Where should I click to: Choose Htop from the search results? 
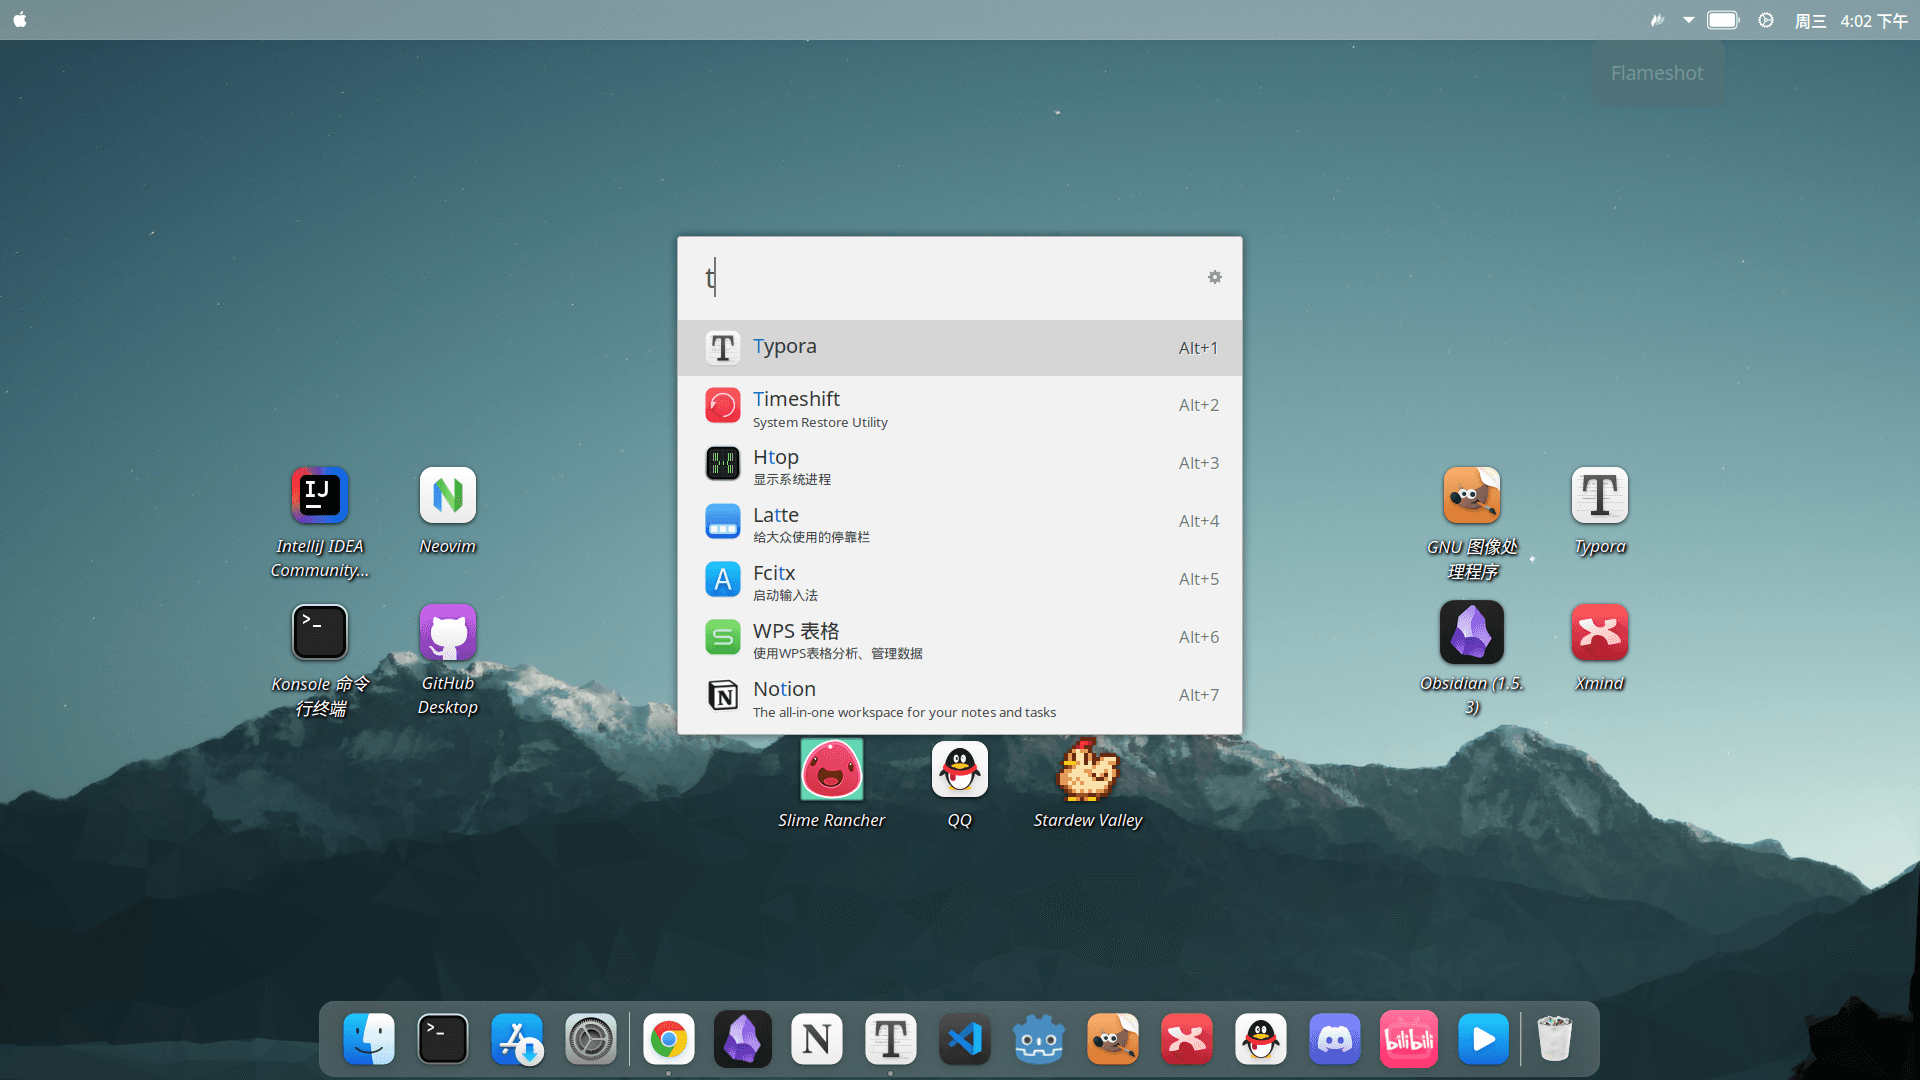[960, 464]
